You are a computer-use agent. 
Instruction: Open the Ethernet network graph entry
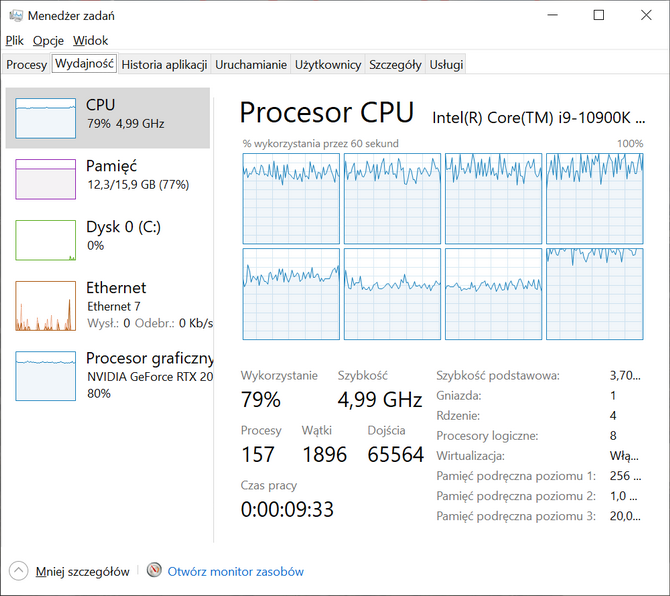coord(108,305)
